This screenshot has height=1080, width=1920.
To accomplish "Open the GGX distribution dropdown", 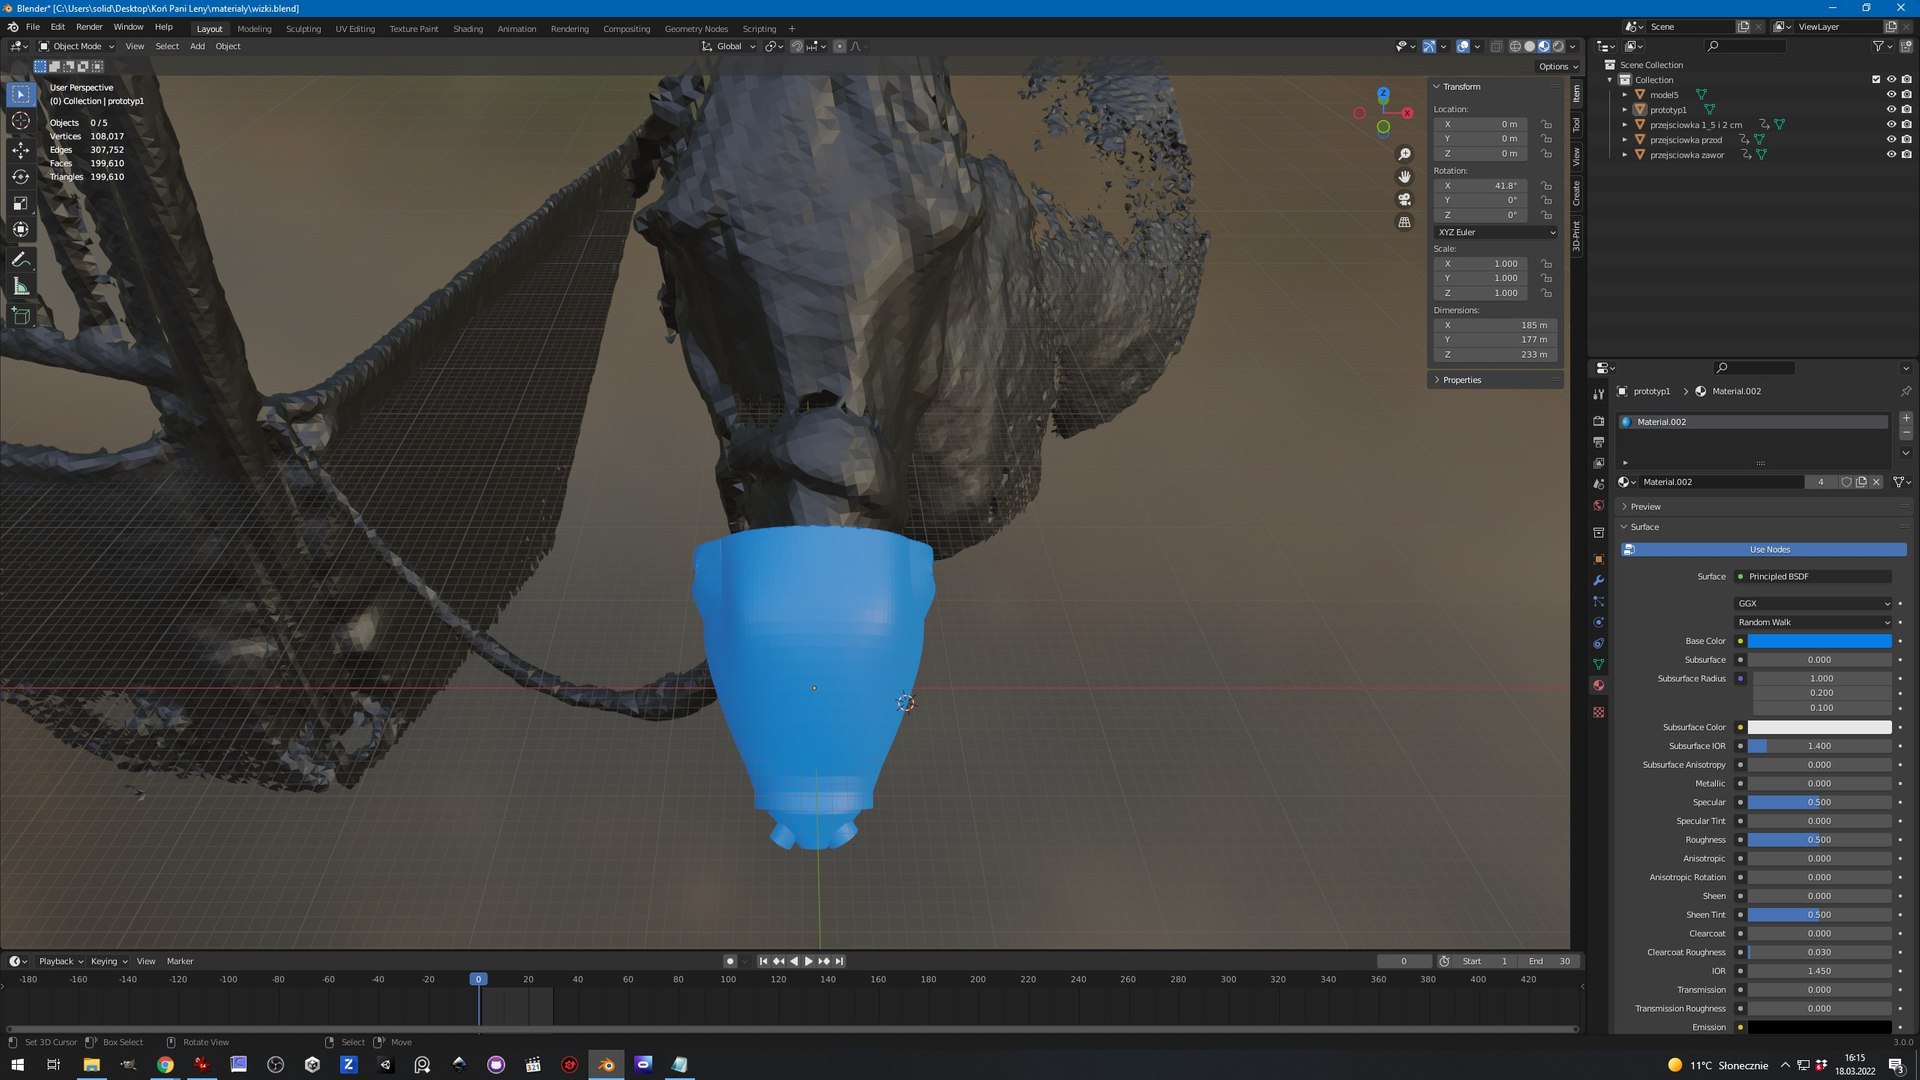I will [x=1812, y=603].
